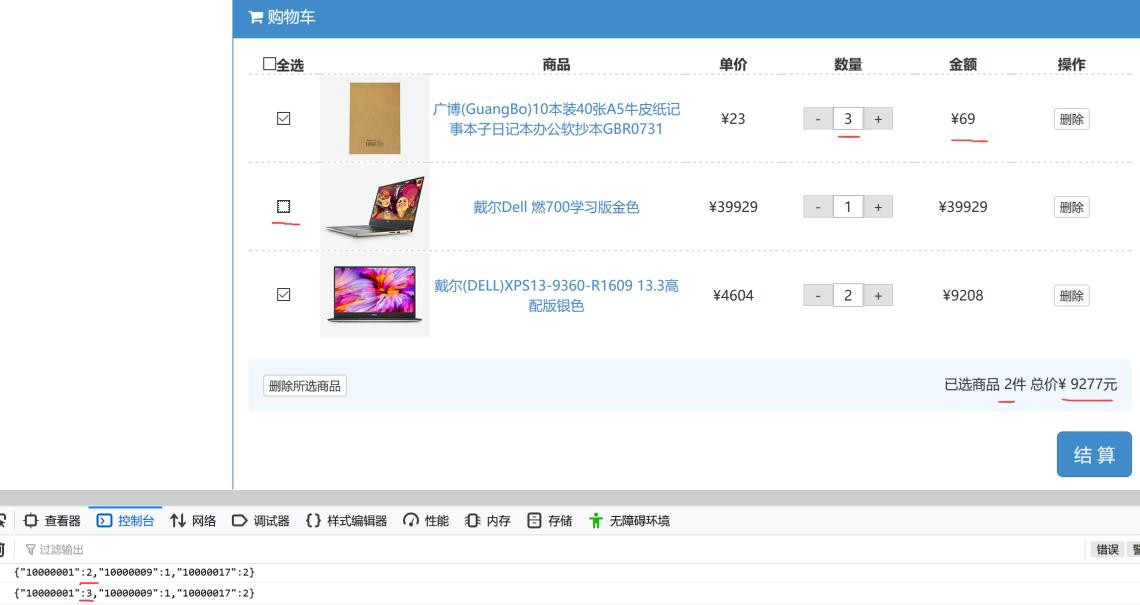Open the 存储 storage tab
1140x605 pixels.
[x=550, y=521]
